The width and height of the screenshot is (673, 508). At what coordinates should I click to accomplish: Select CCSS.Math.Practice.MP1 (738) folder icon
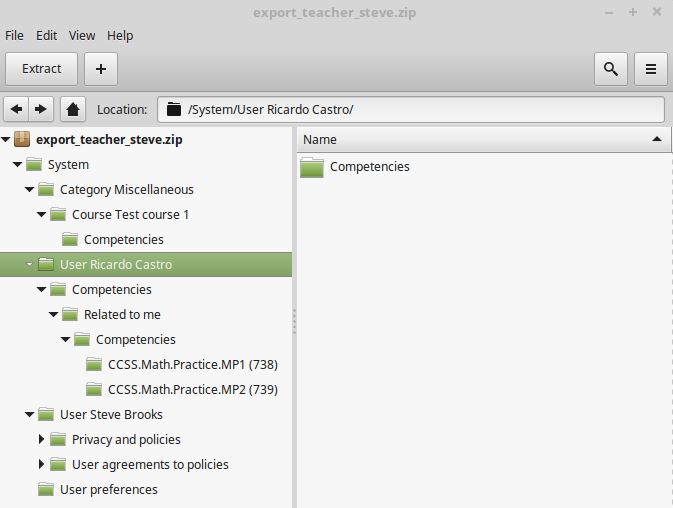[x=94, y=364]
